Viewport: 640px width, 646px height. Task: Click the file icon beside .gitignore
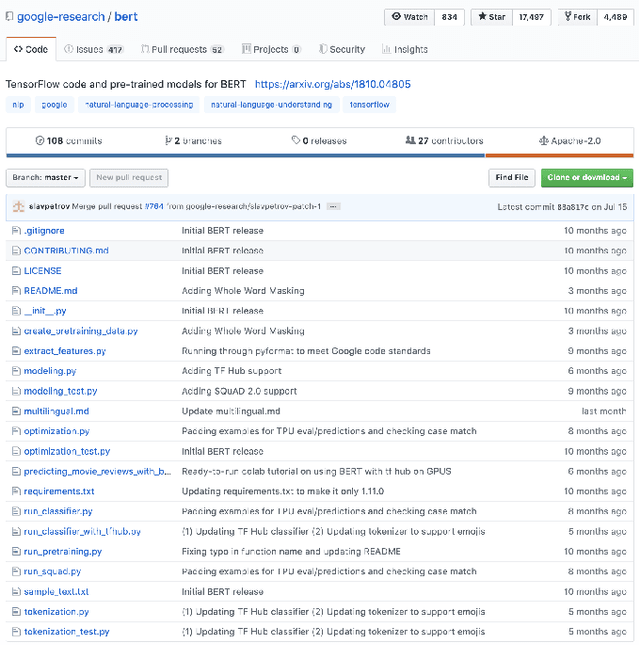tap(16, 231)
